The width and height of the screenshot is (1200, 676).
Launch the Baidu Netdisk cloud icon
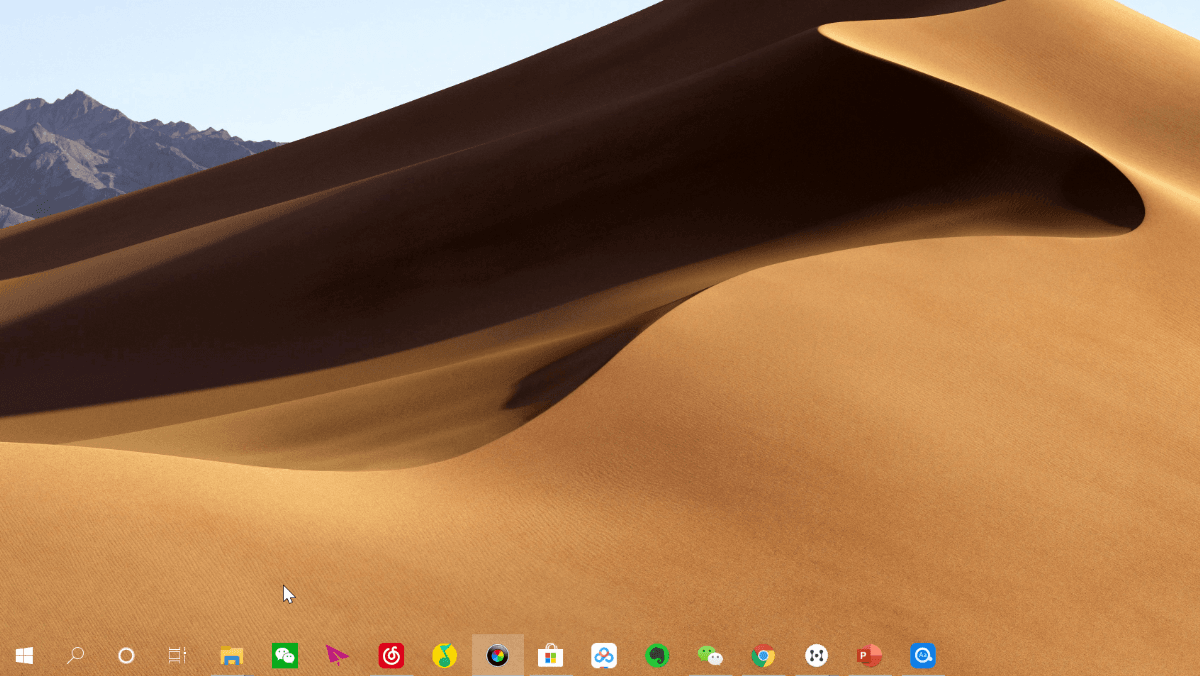(x=603, y=656)
